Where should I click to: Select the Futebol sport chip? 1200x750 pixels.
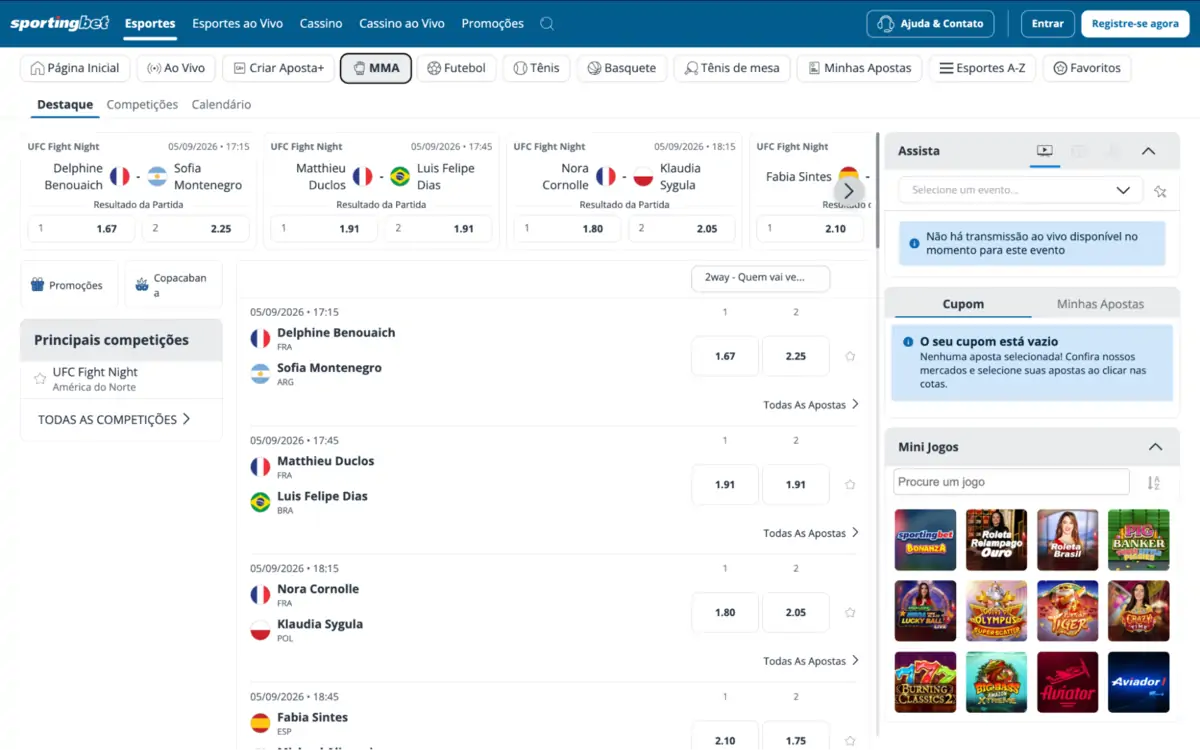tap(456, 68)
